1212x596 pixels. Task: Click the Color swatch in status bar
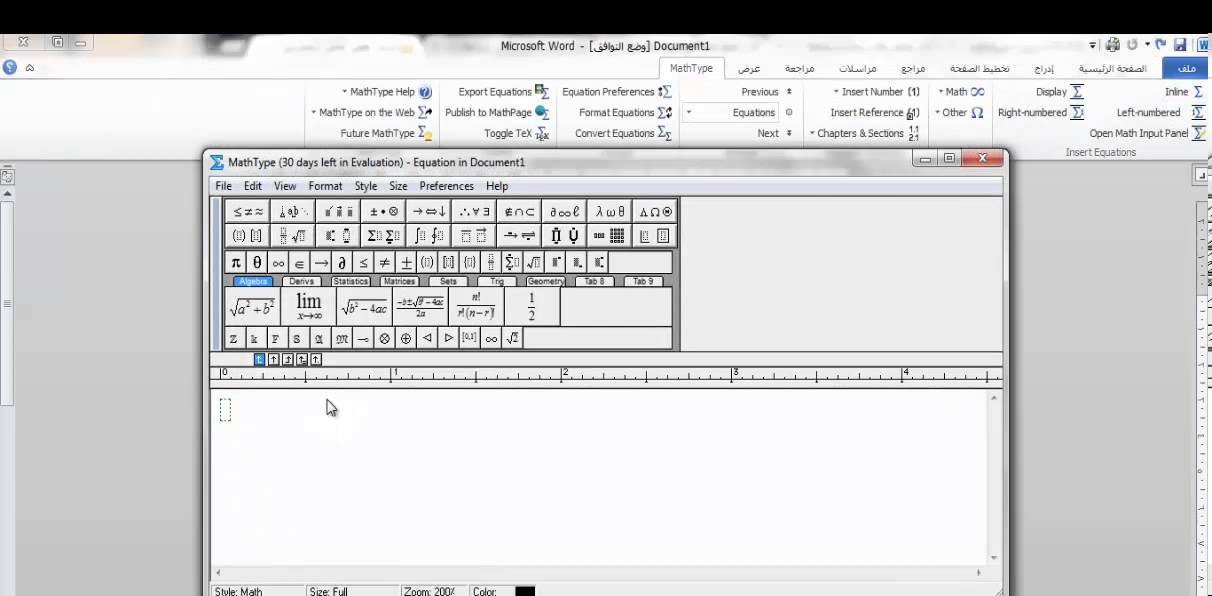click(x=525, y=591)
